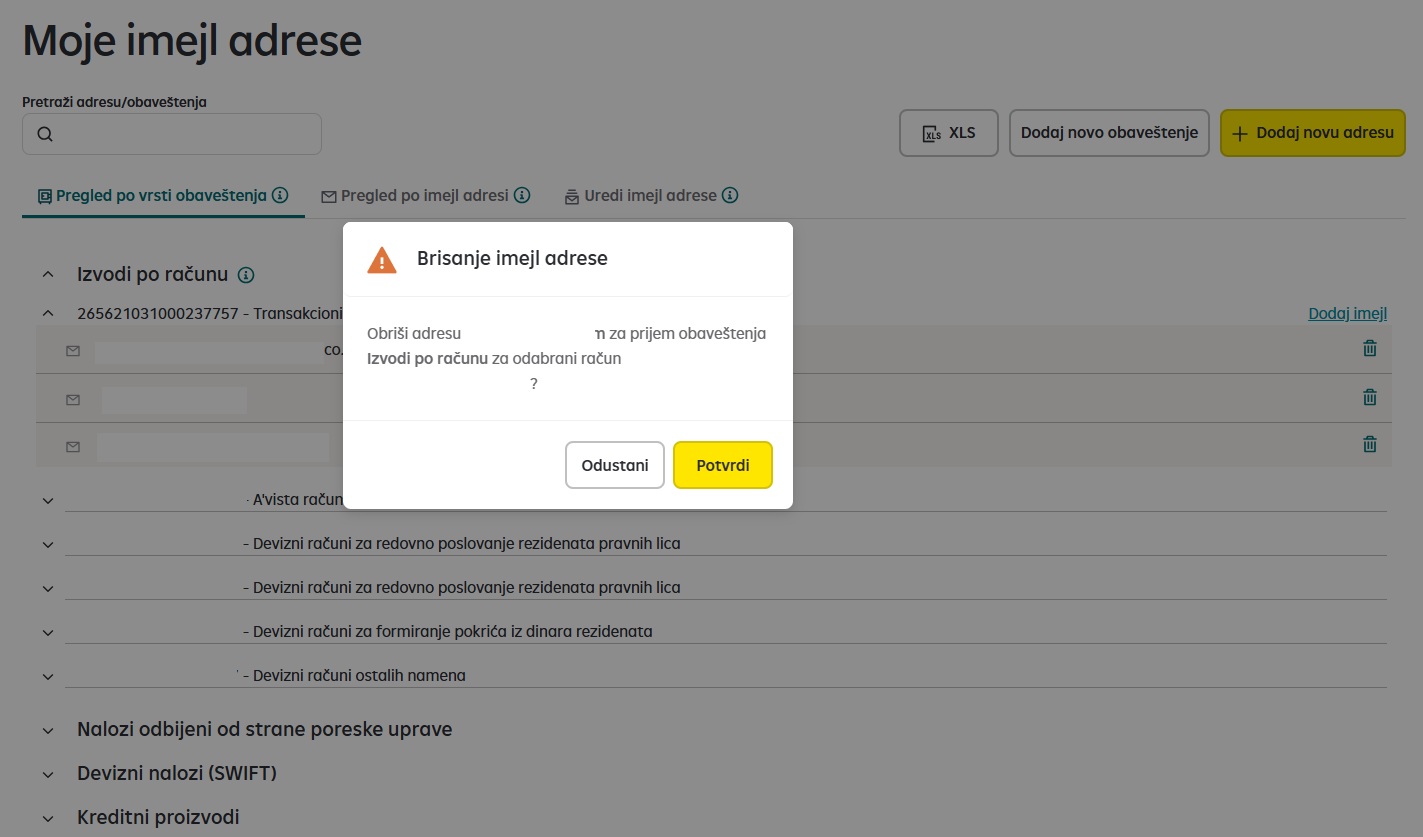
Task: Click the third row's trash delete icon
Action: point(1370,444)
